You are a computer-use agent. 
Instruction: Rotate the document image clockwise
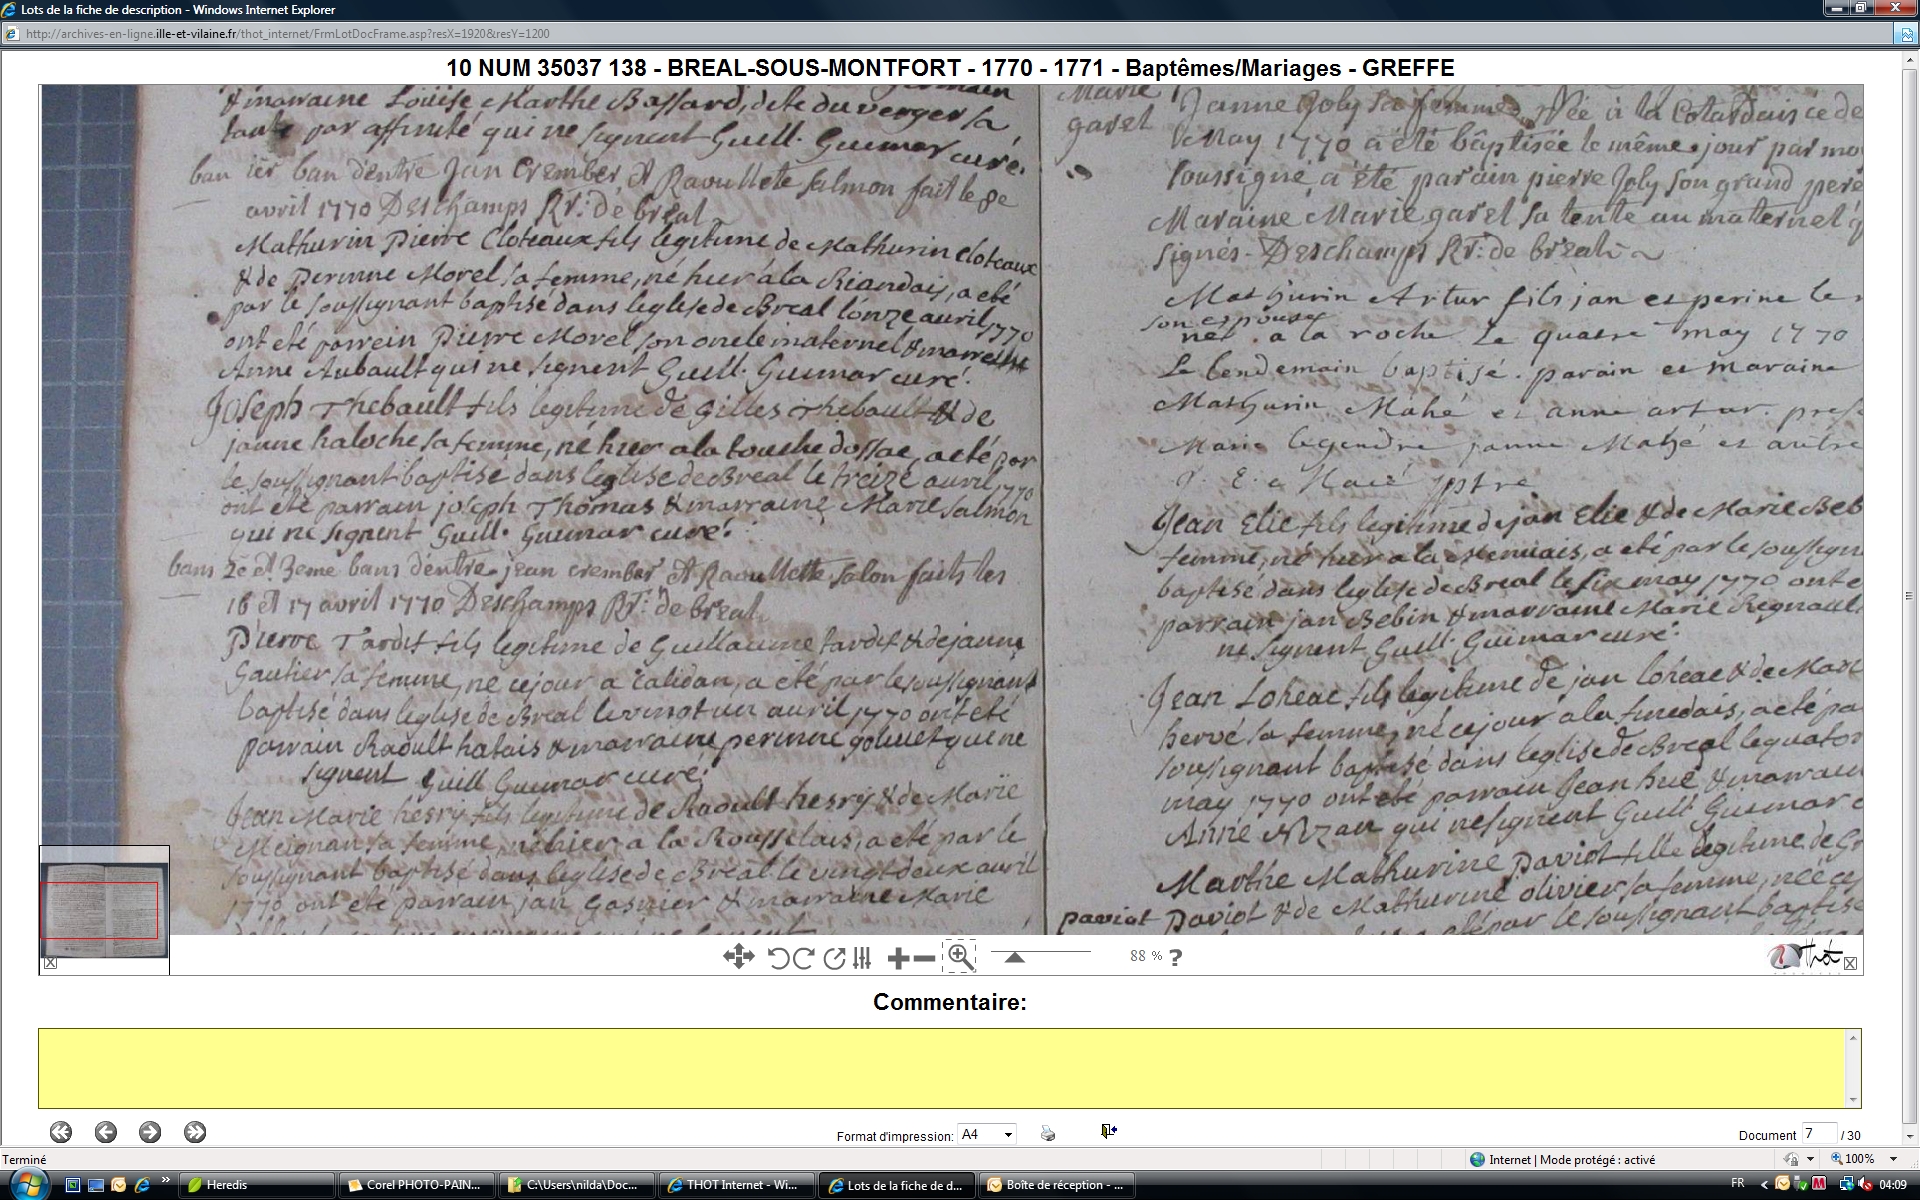coord(802,958)
